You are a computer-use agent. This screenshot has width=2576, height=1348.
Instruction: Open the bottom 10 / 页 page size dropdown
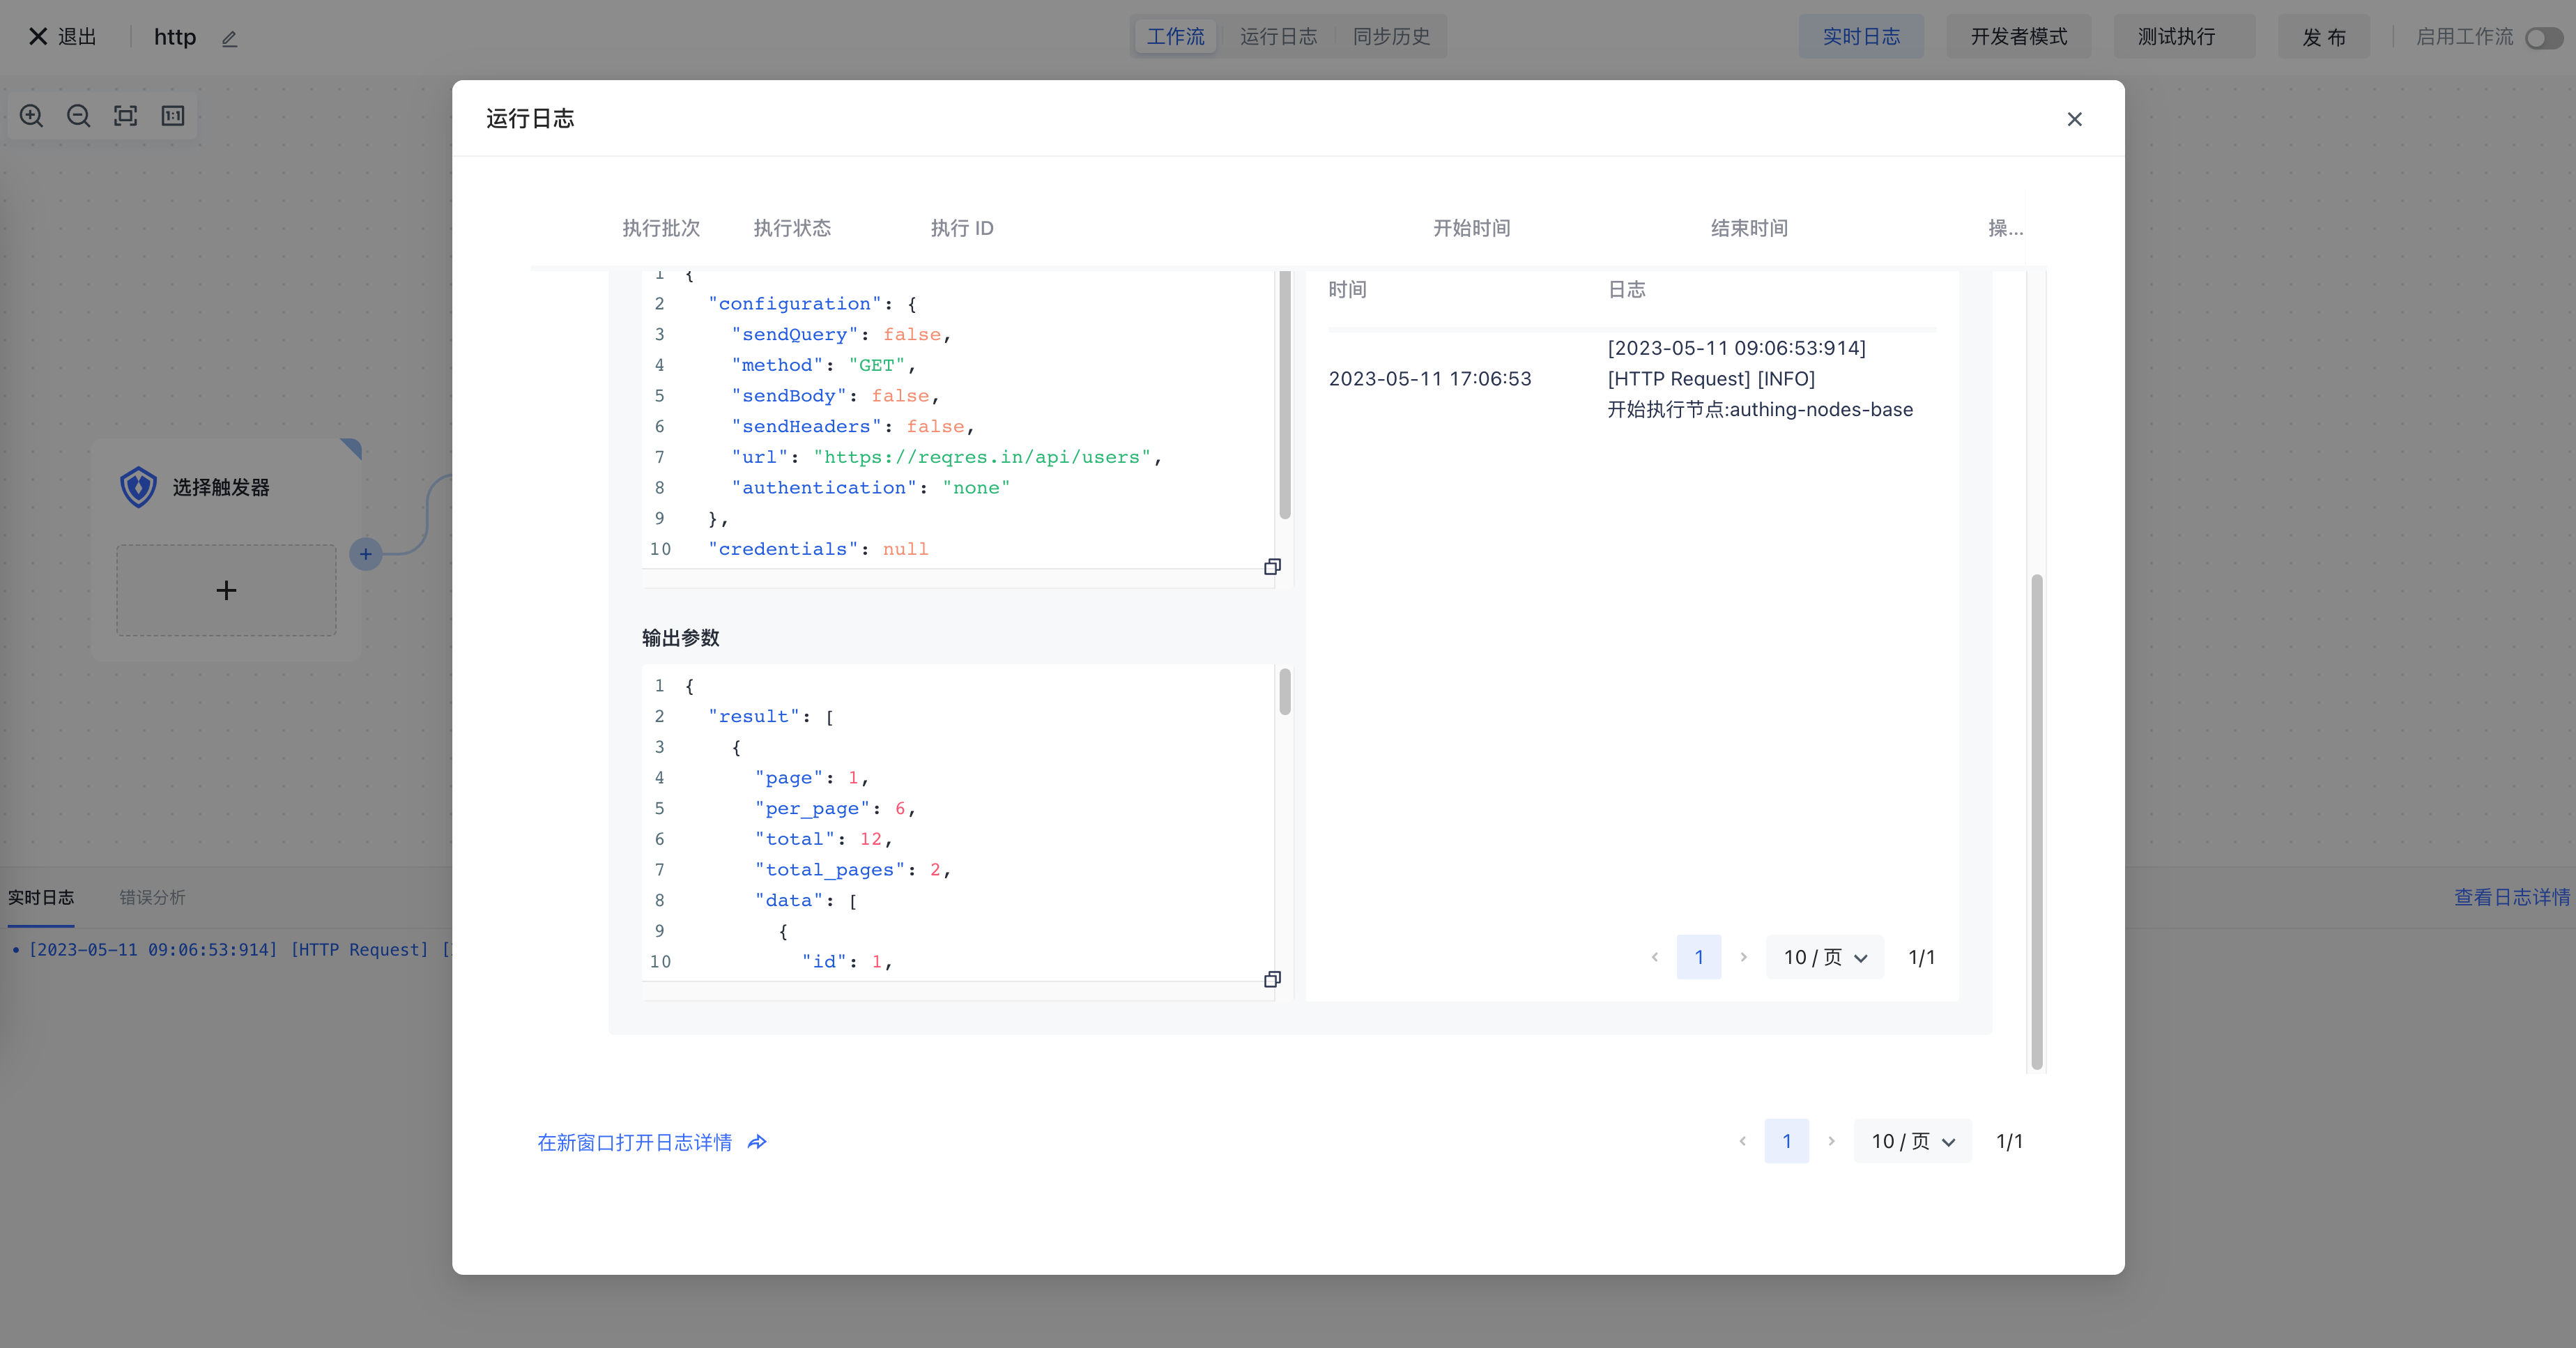[x=1912, y=1141]
